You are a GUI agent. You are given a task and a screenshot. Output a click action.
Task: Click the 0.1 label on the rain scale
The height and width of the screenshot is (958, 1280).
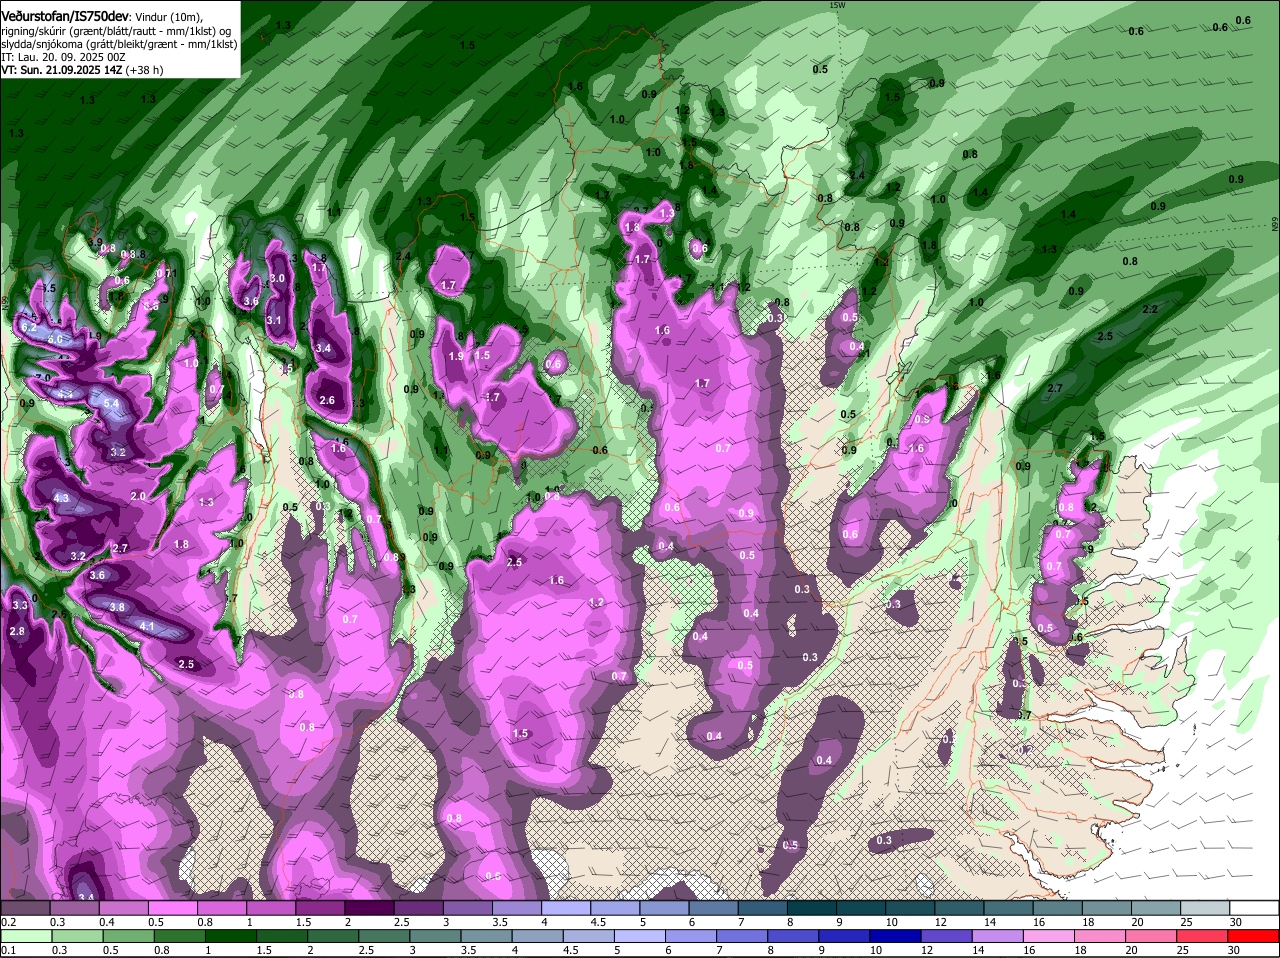9,950
